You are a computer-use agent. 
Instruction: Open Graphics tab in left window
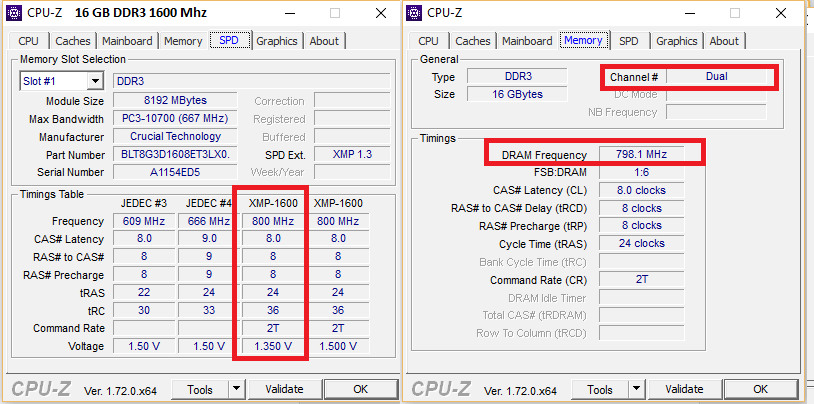click(x=277, y=41)
